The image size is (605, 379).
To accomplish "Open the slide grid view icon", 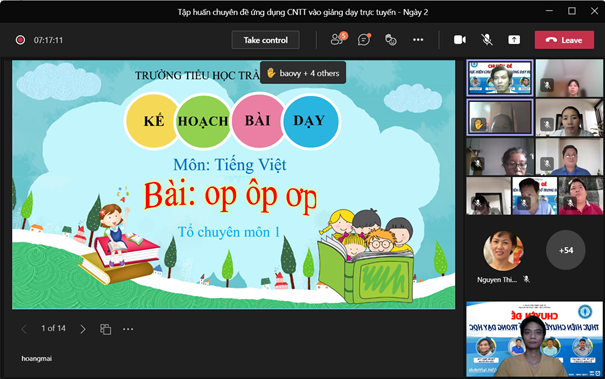I will pyautogui.click(x=105, y=329).
